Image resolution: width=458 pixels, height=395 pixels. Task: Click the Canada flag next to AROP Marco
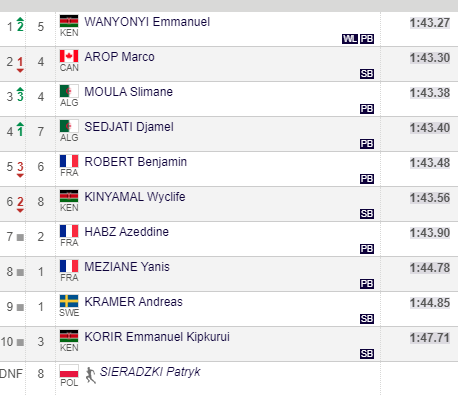pyautogui.click(x=69, y=56)
